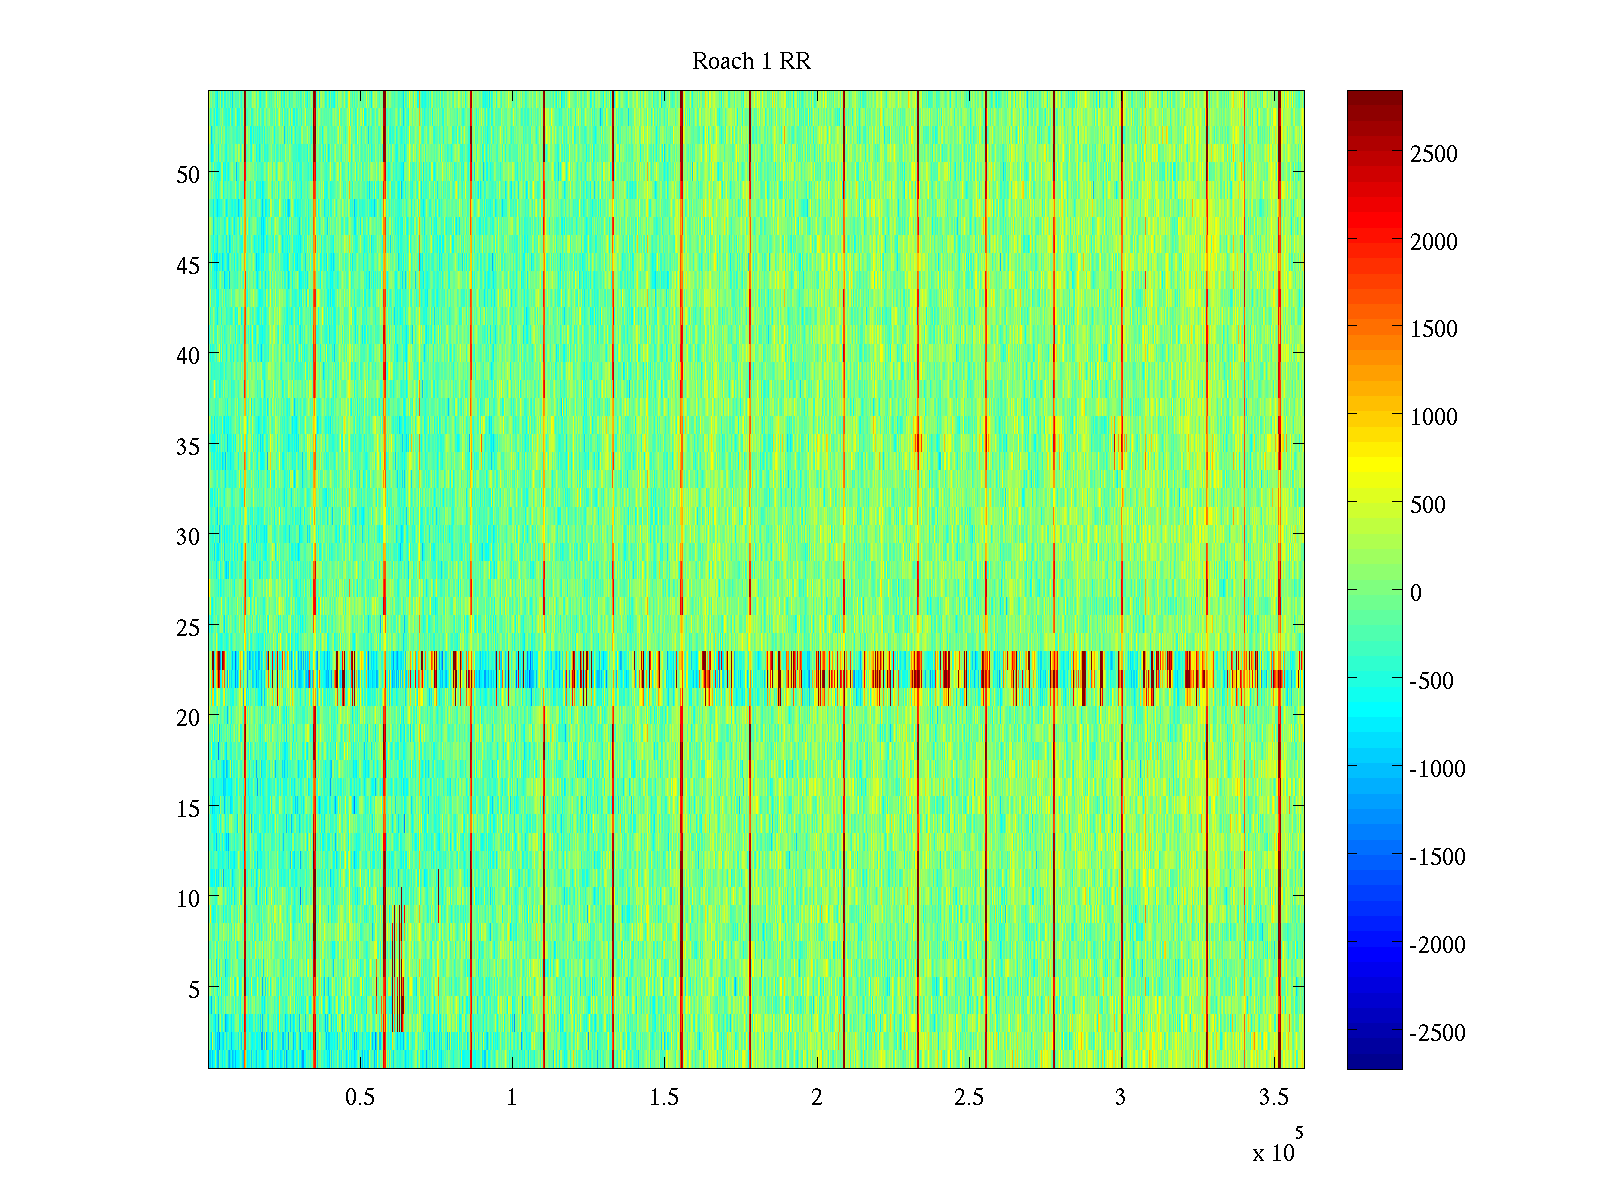The width and height of the screenshot is (1600, 1200).
Task: Click the colorbar label 2500
Action: [1433, 154]
